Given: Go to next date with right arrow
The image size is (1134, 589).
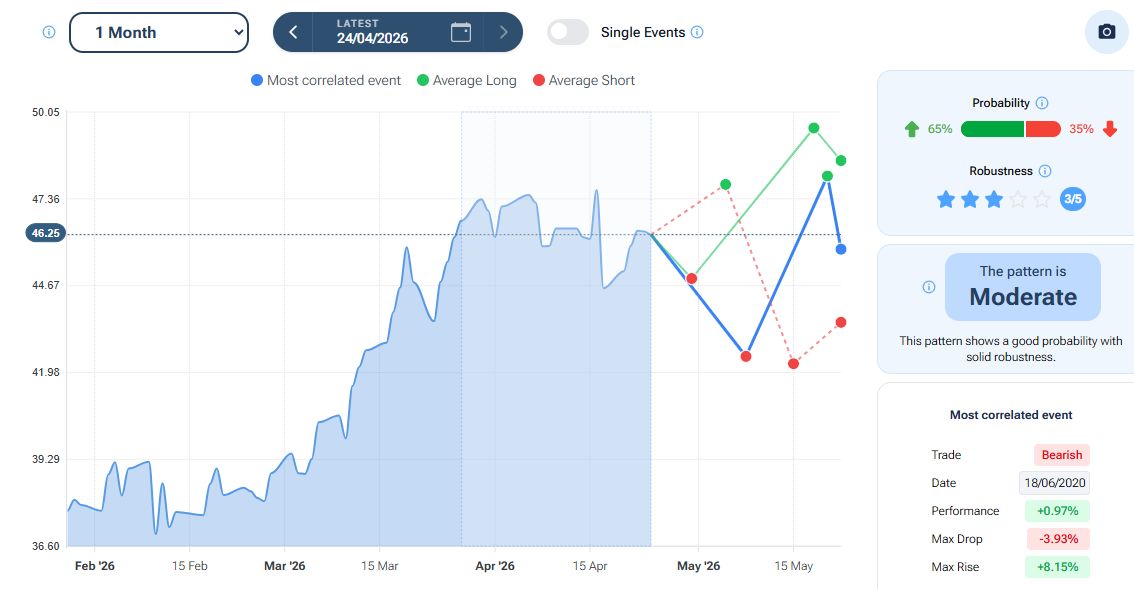Looking at the screenshot, I should [503, 32].
